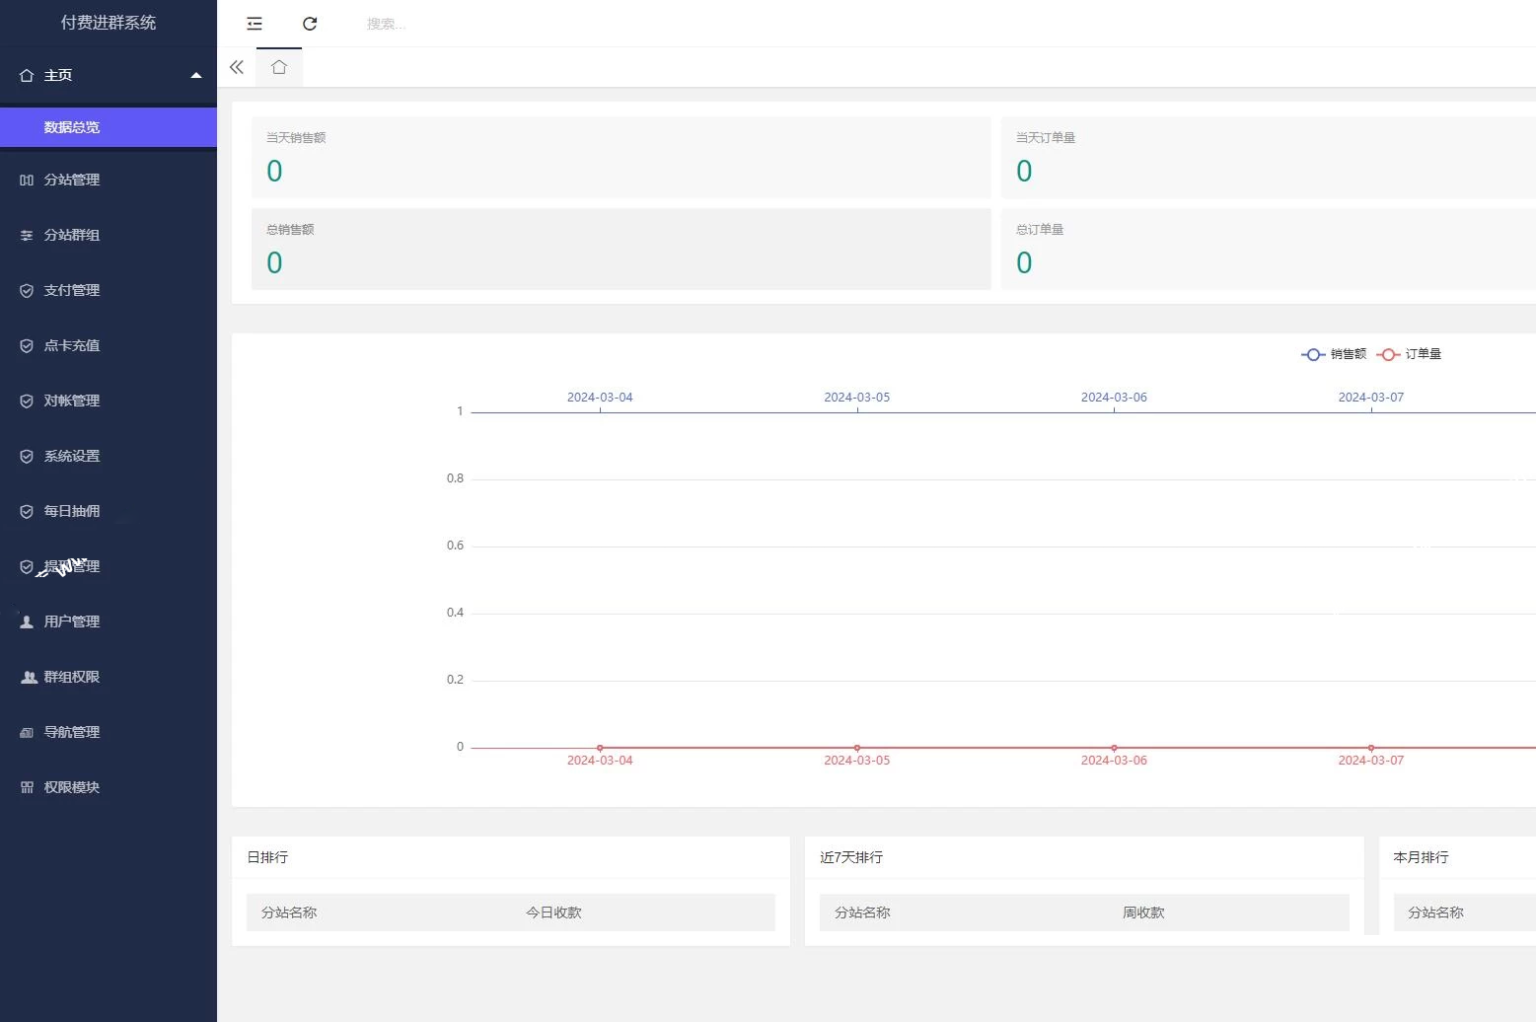1536x1022 pixels.
Task: Click the 点卡充值 shield icon
Action: tap(27, 346)
